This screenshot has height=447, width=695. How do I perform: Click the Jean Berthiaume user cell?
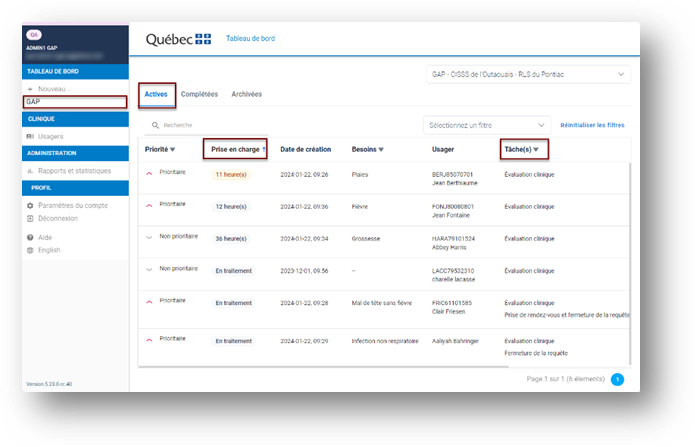(x=455, y=179)
